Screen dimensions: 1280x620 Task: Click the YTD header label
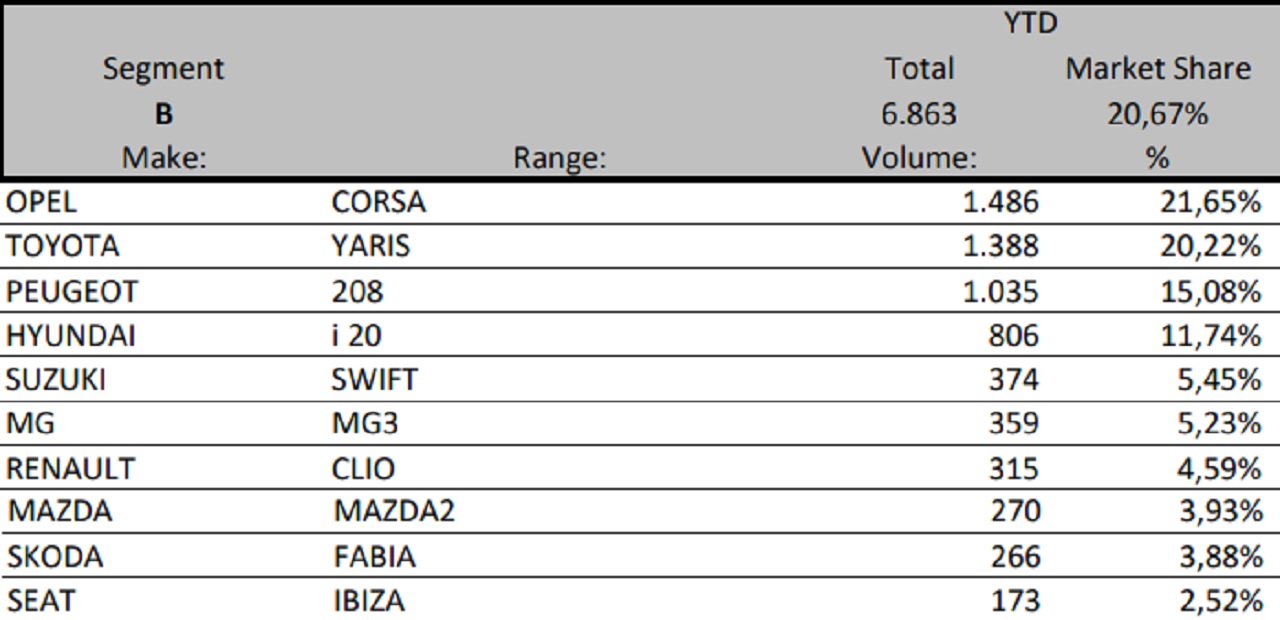pyautogui.click(x=1031, y=23)
